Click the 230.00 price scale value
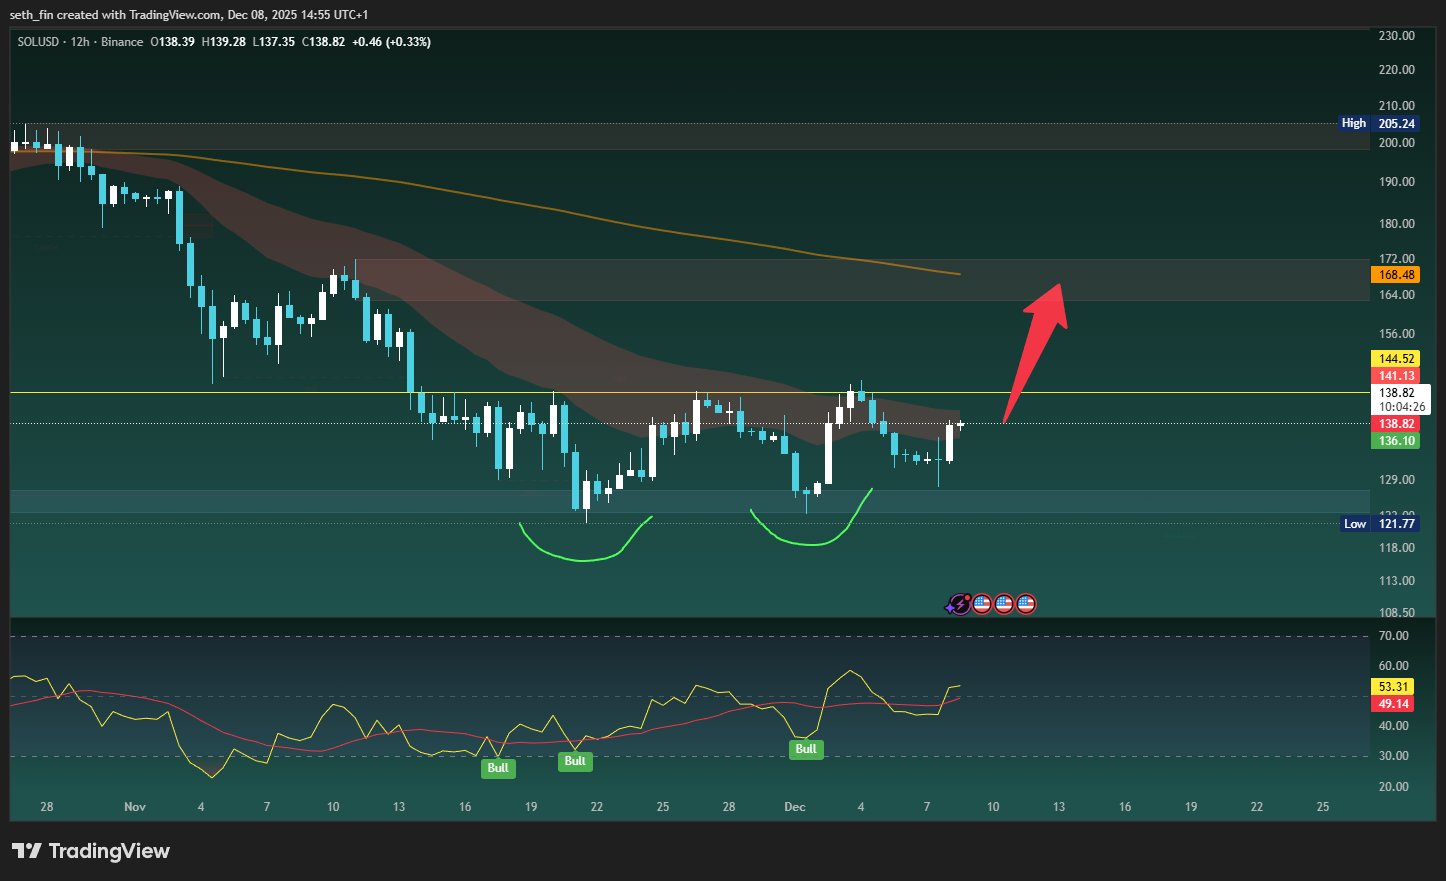This screenshot has height=881, width=1446. [x=1396, y=36]
